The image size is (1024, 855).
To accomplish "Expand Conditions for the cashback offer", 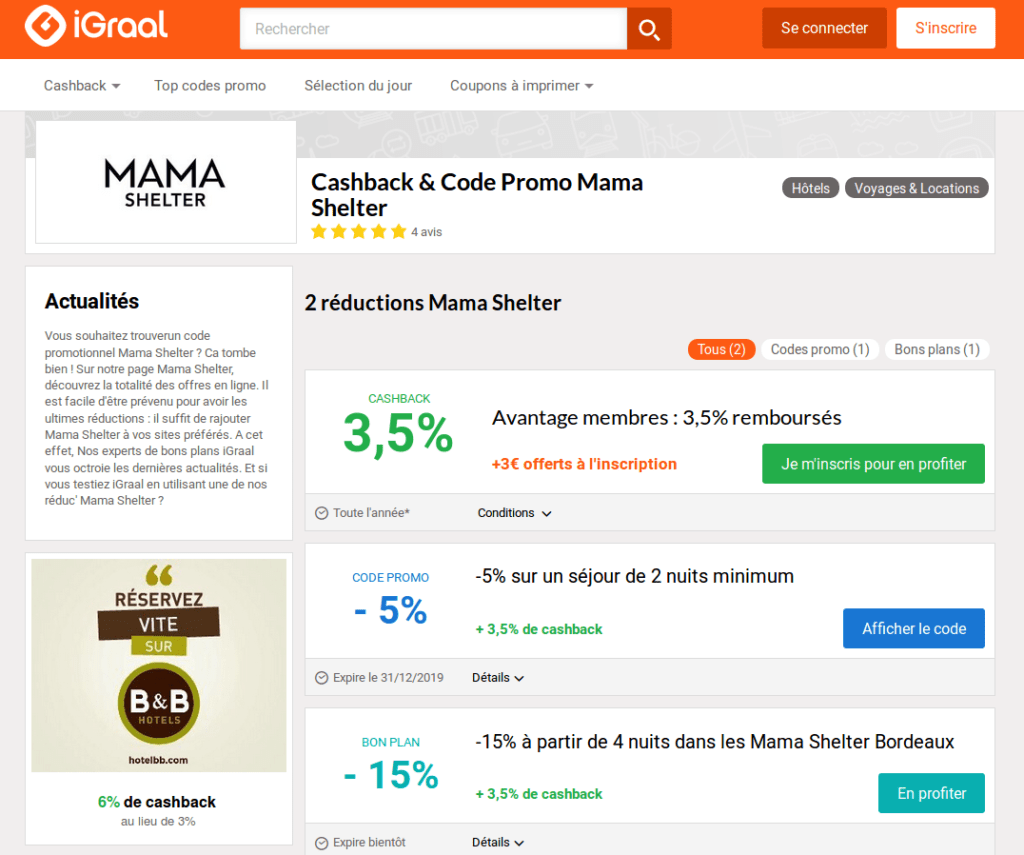I will (514, 513).
